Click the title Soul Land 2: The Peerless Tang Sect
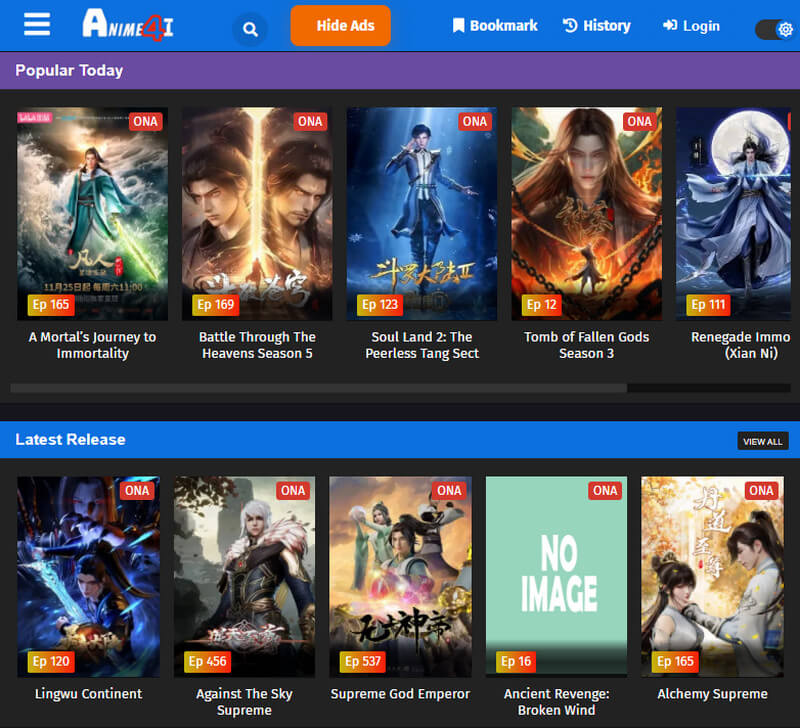This screenshot has width=800, height=728. coord(422,345)
